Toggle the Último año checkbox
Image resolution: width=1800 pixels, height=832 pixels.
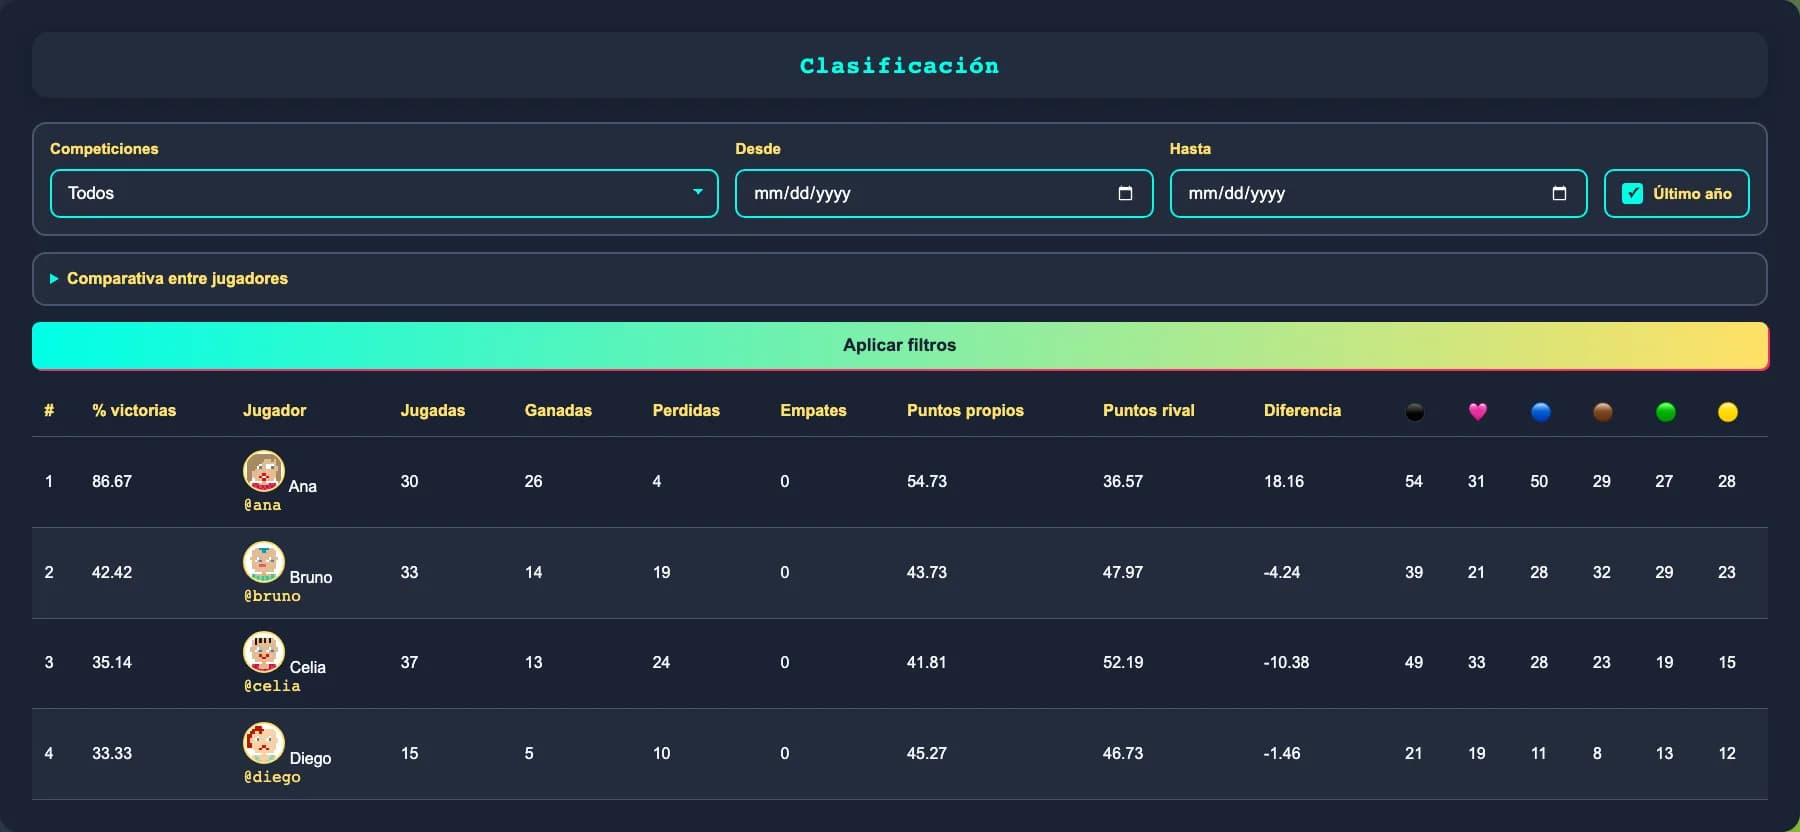click(1632, 194)
